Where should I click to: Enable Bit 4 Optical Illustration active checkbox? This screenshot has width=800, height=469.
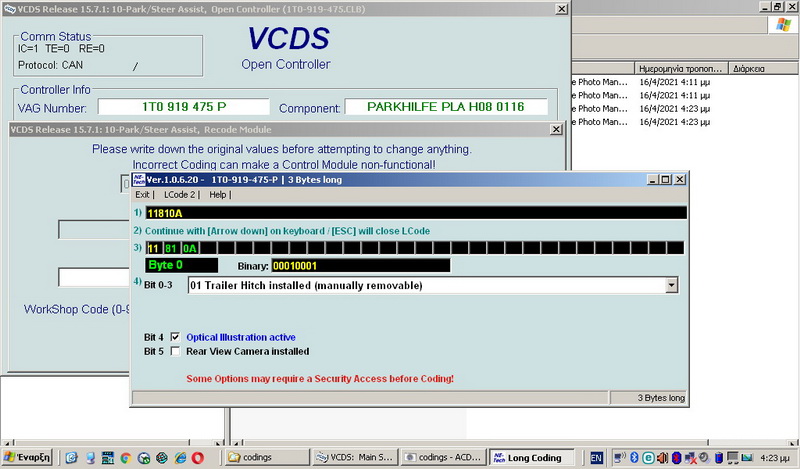175,337
